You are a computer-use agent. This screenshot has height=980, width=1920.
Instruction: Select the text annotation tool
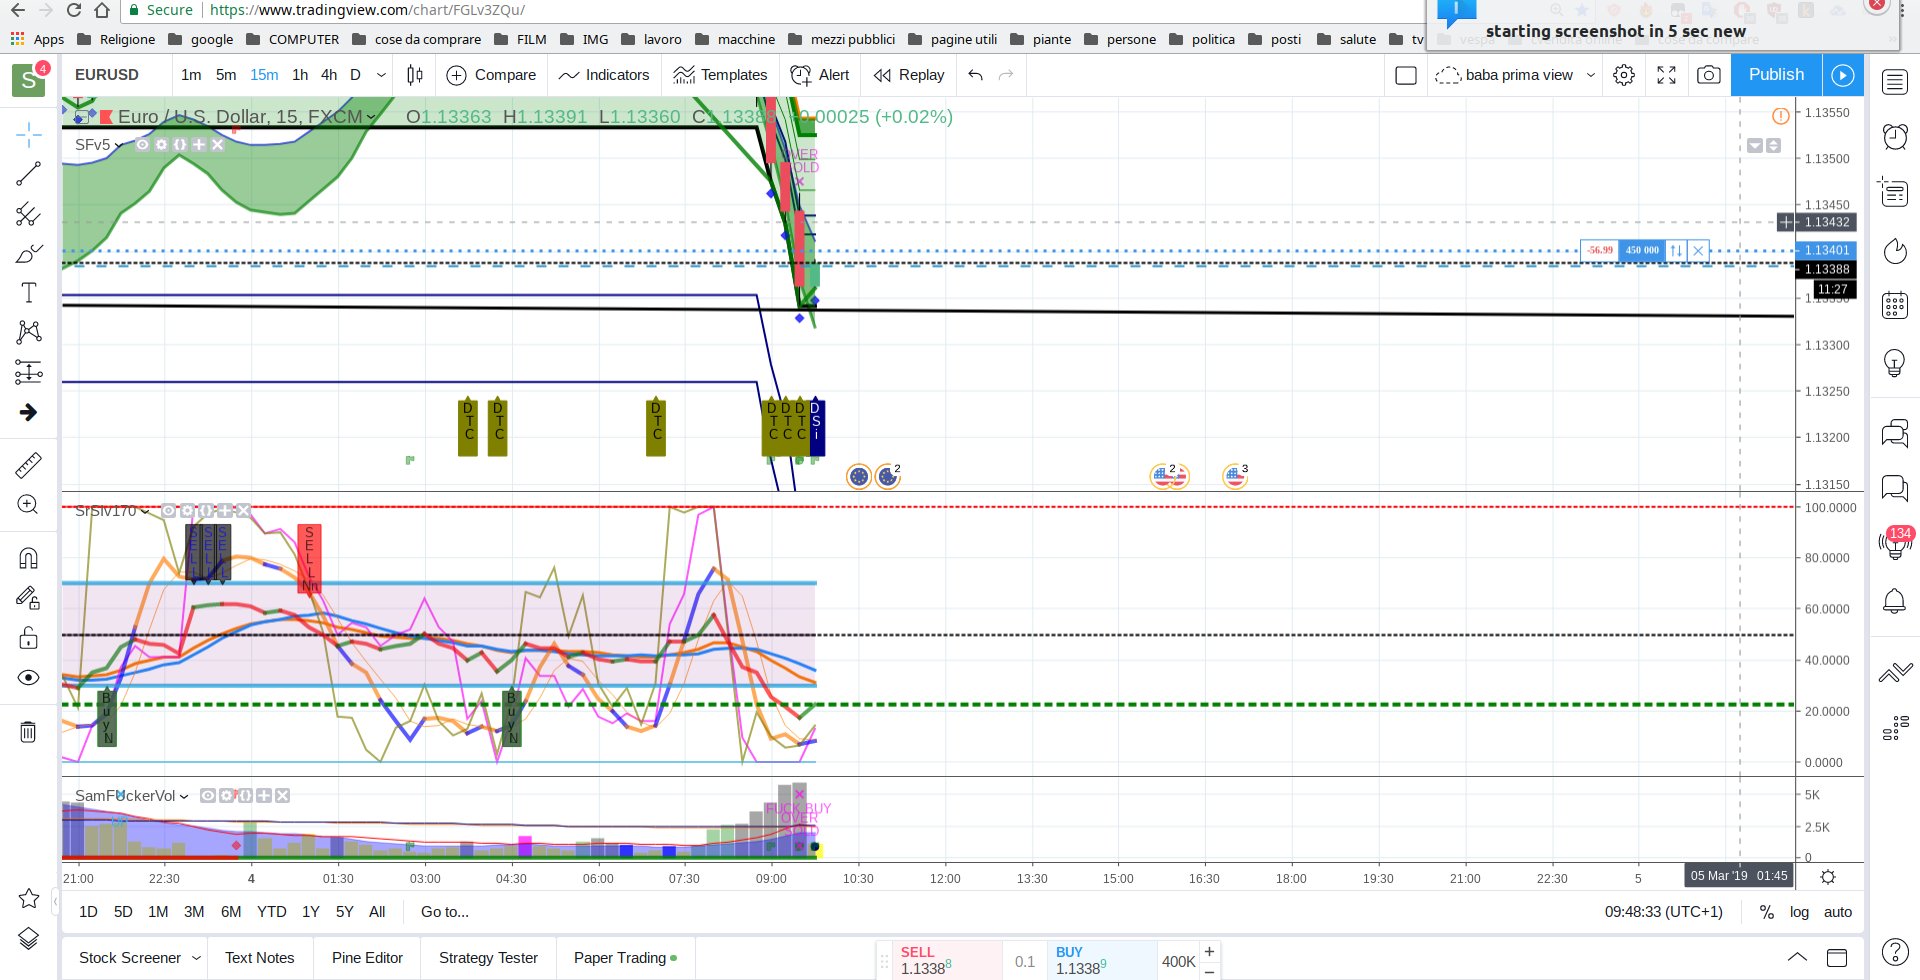(29, 292)
